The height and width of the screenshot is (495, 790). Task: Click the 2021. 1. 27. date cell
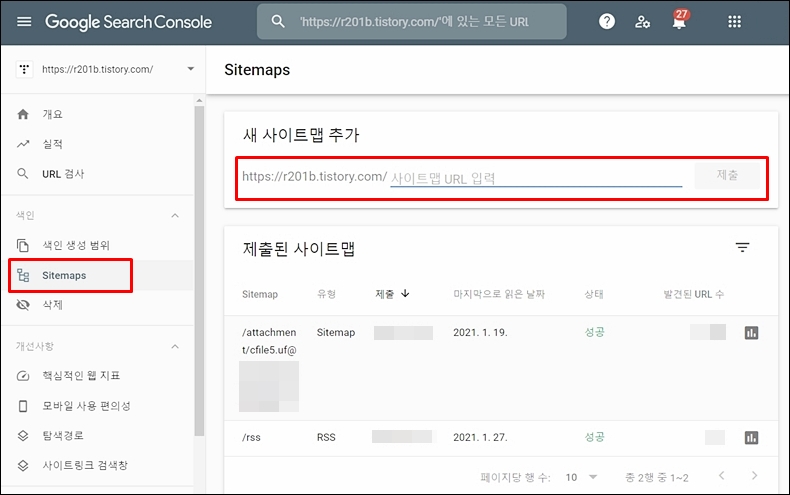click(x=480, y=438)
